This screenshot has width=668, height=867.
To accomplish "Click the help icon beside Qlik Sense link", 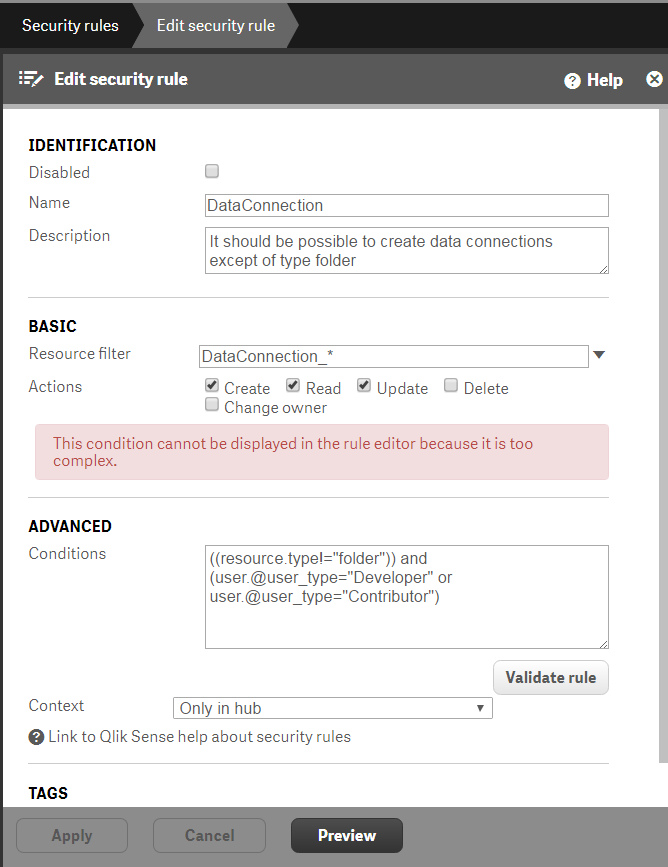I will coord(36,737).
